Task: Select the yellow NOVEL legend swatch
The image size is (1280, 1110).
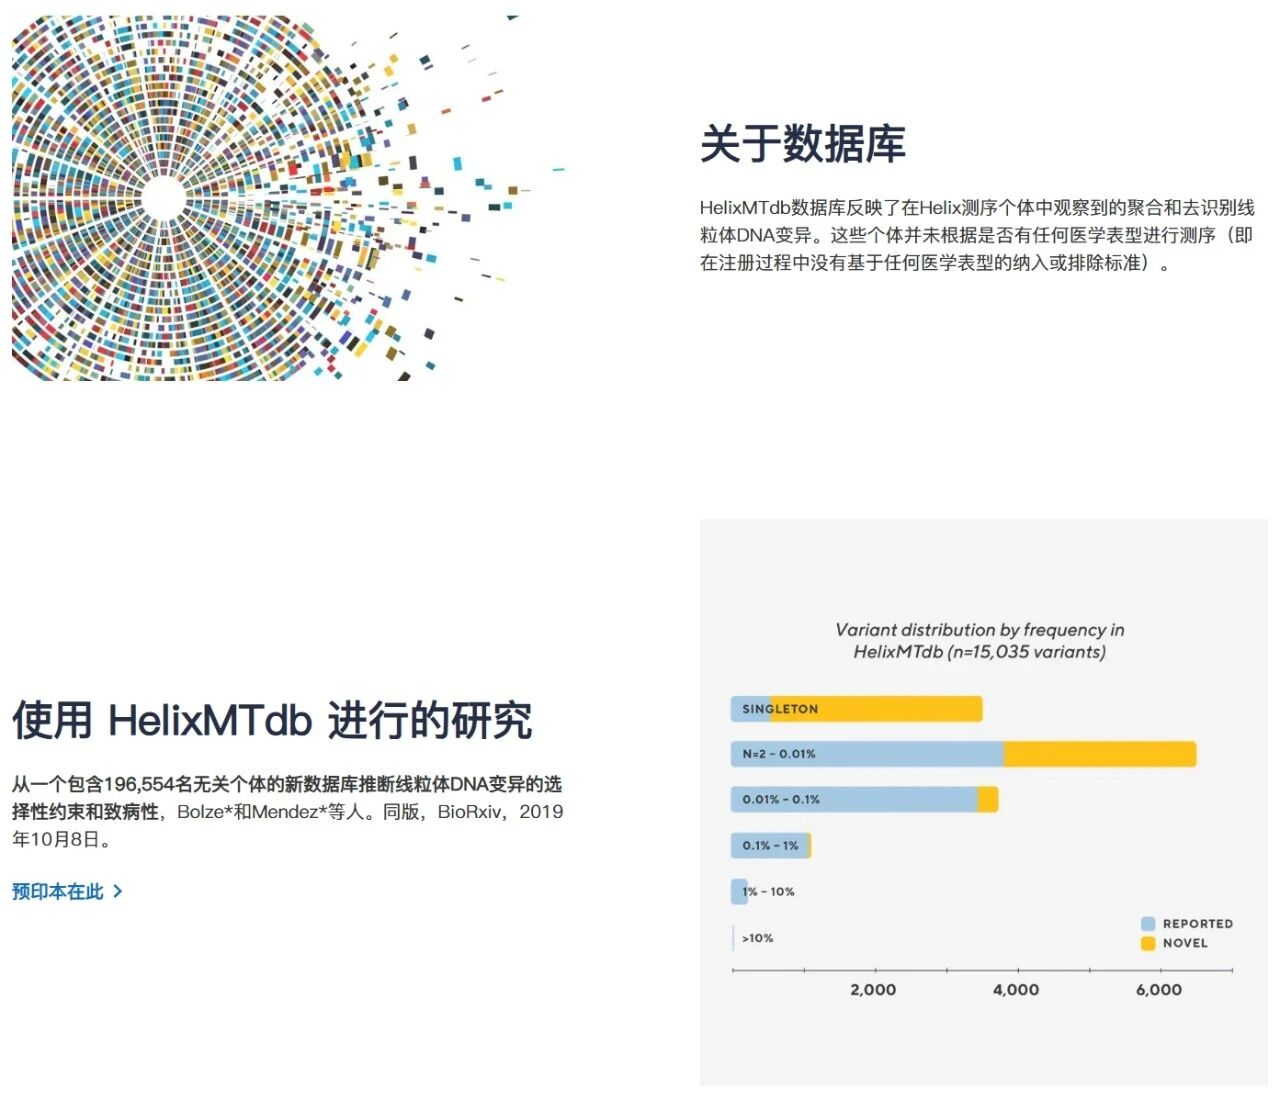Action: coord(1148,943)
